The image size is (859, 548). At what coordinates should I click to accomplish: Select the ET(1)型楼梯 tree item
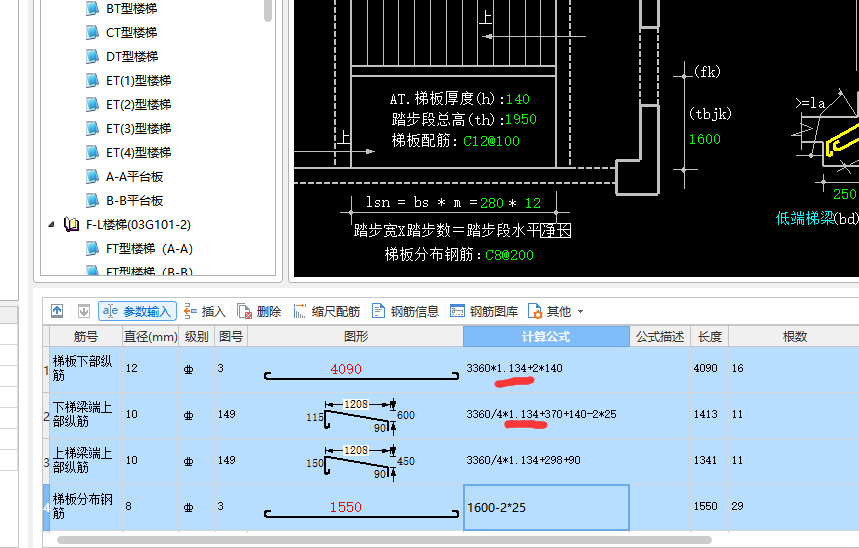tap(139, 81)
